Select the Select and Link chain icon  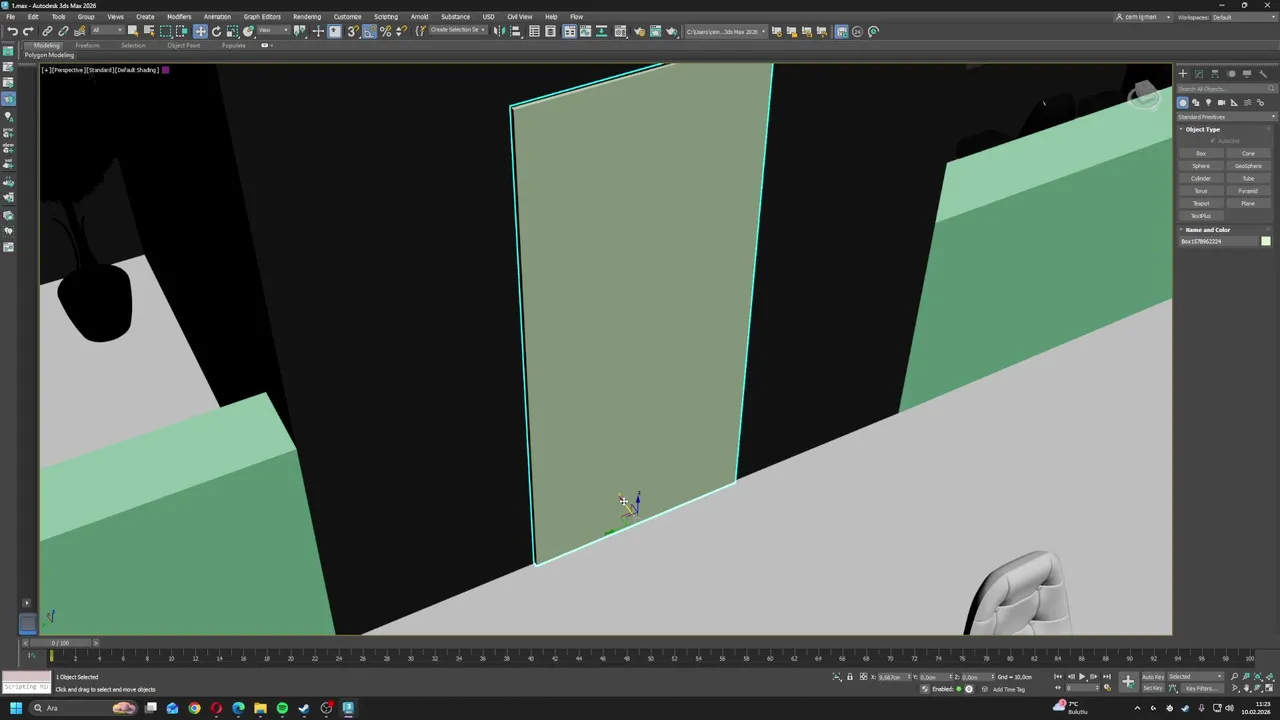click(x=47, y=31)
